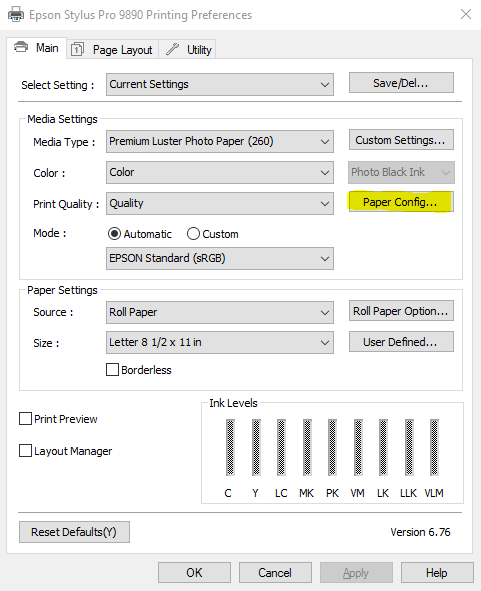Open the Media Type dropdown
Screen dimensions: 481x591
[220, 141]
